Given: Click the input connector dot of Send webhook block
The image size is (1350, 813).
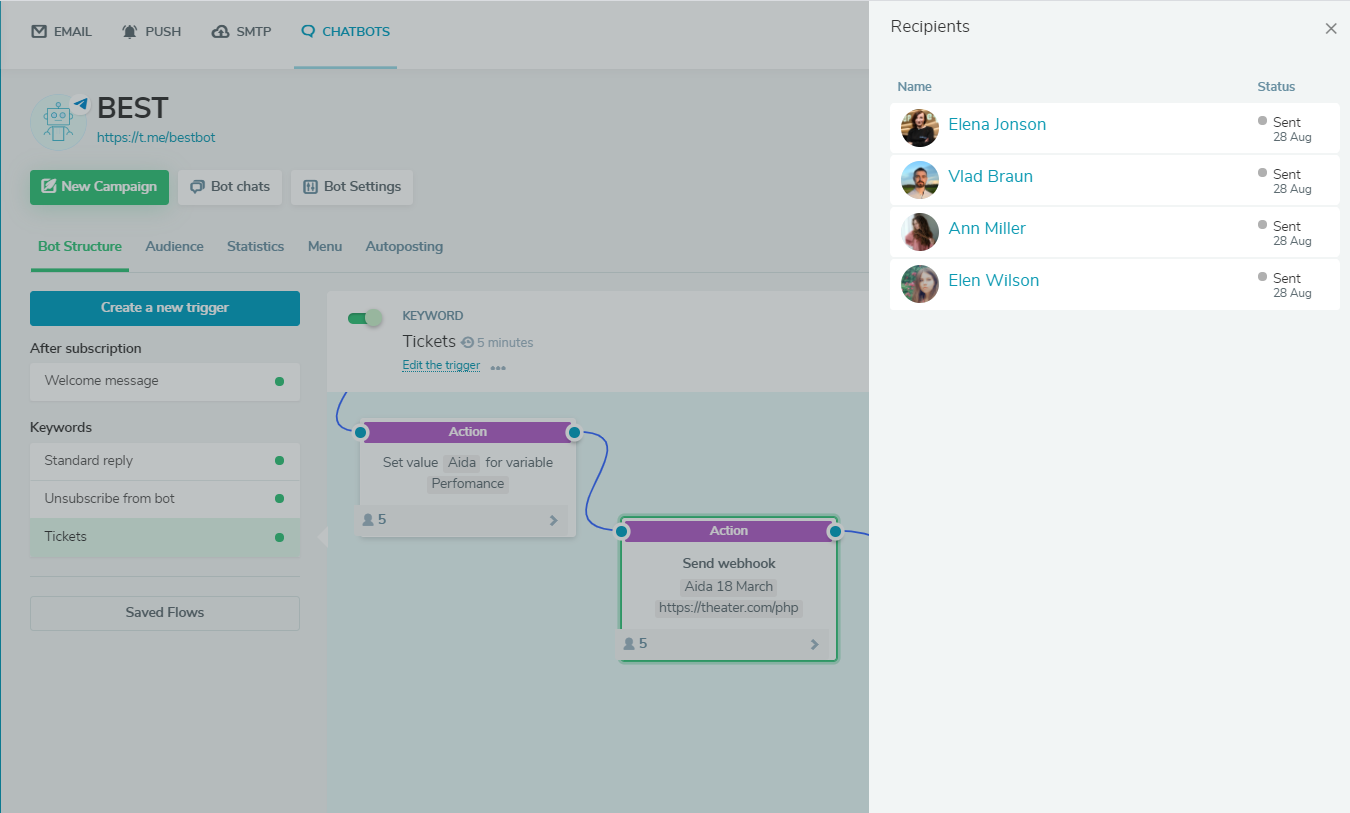Looking at the screenshot, I should pyautogui.click(x=622, y=531).
